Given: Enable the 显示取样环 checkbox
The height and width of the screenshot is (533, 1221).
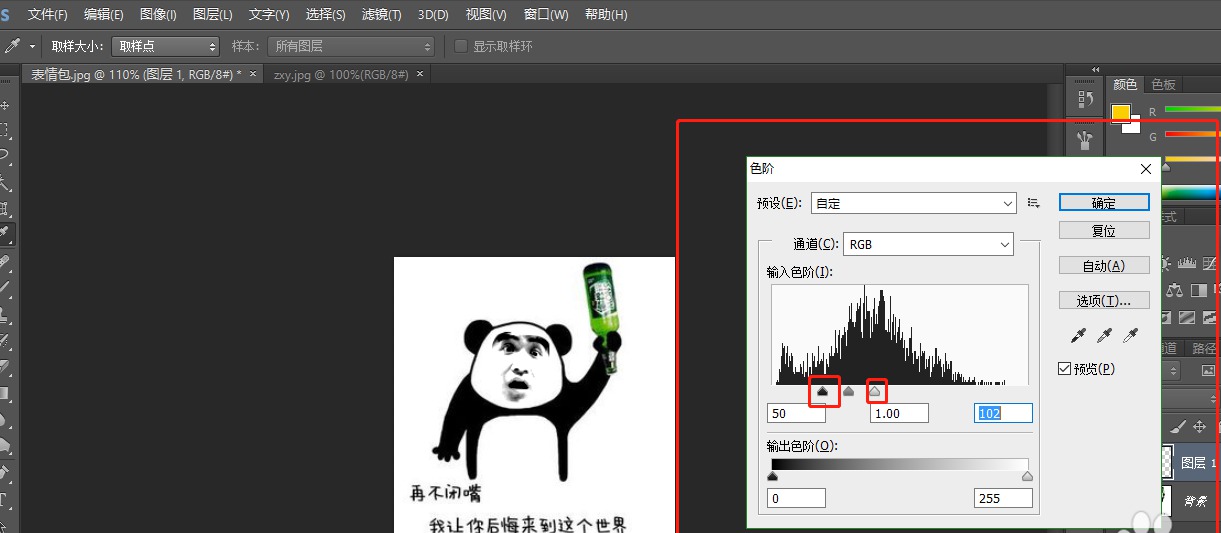Looking at the screenshot, I should coord(461,46).
